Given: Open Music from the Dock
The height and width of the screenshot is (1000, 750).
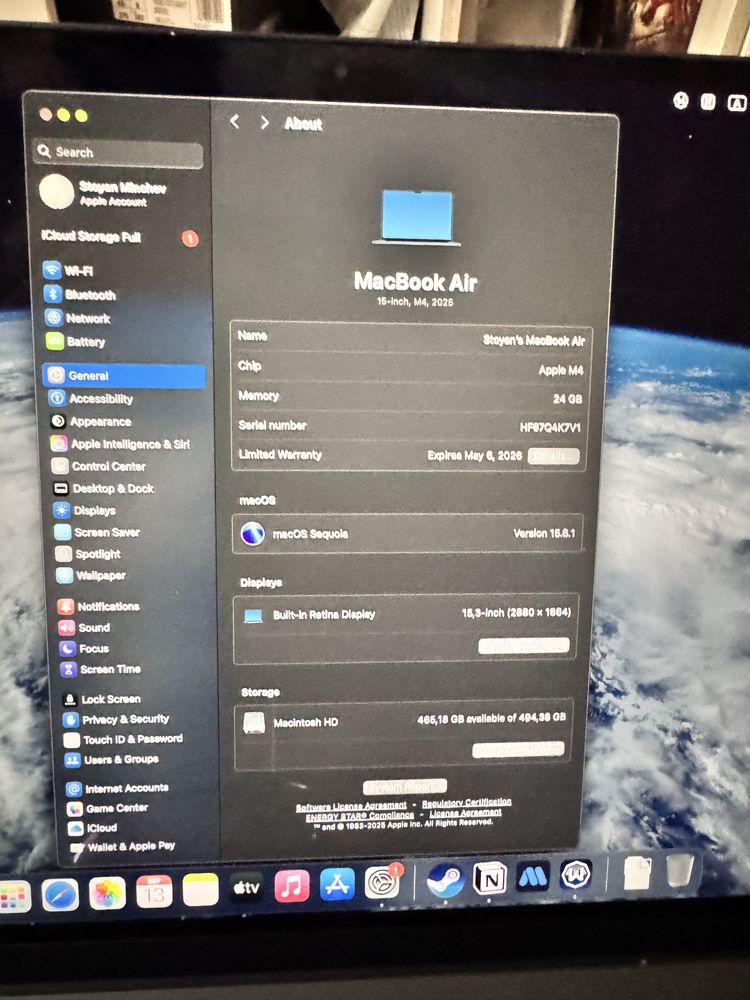Looking at the screenshot, I should [x=292, y=886].
